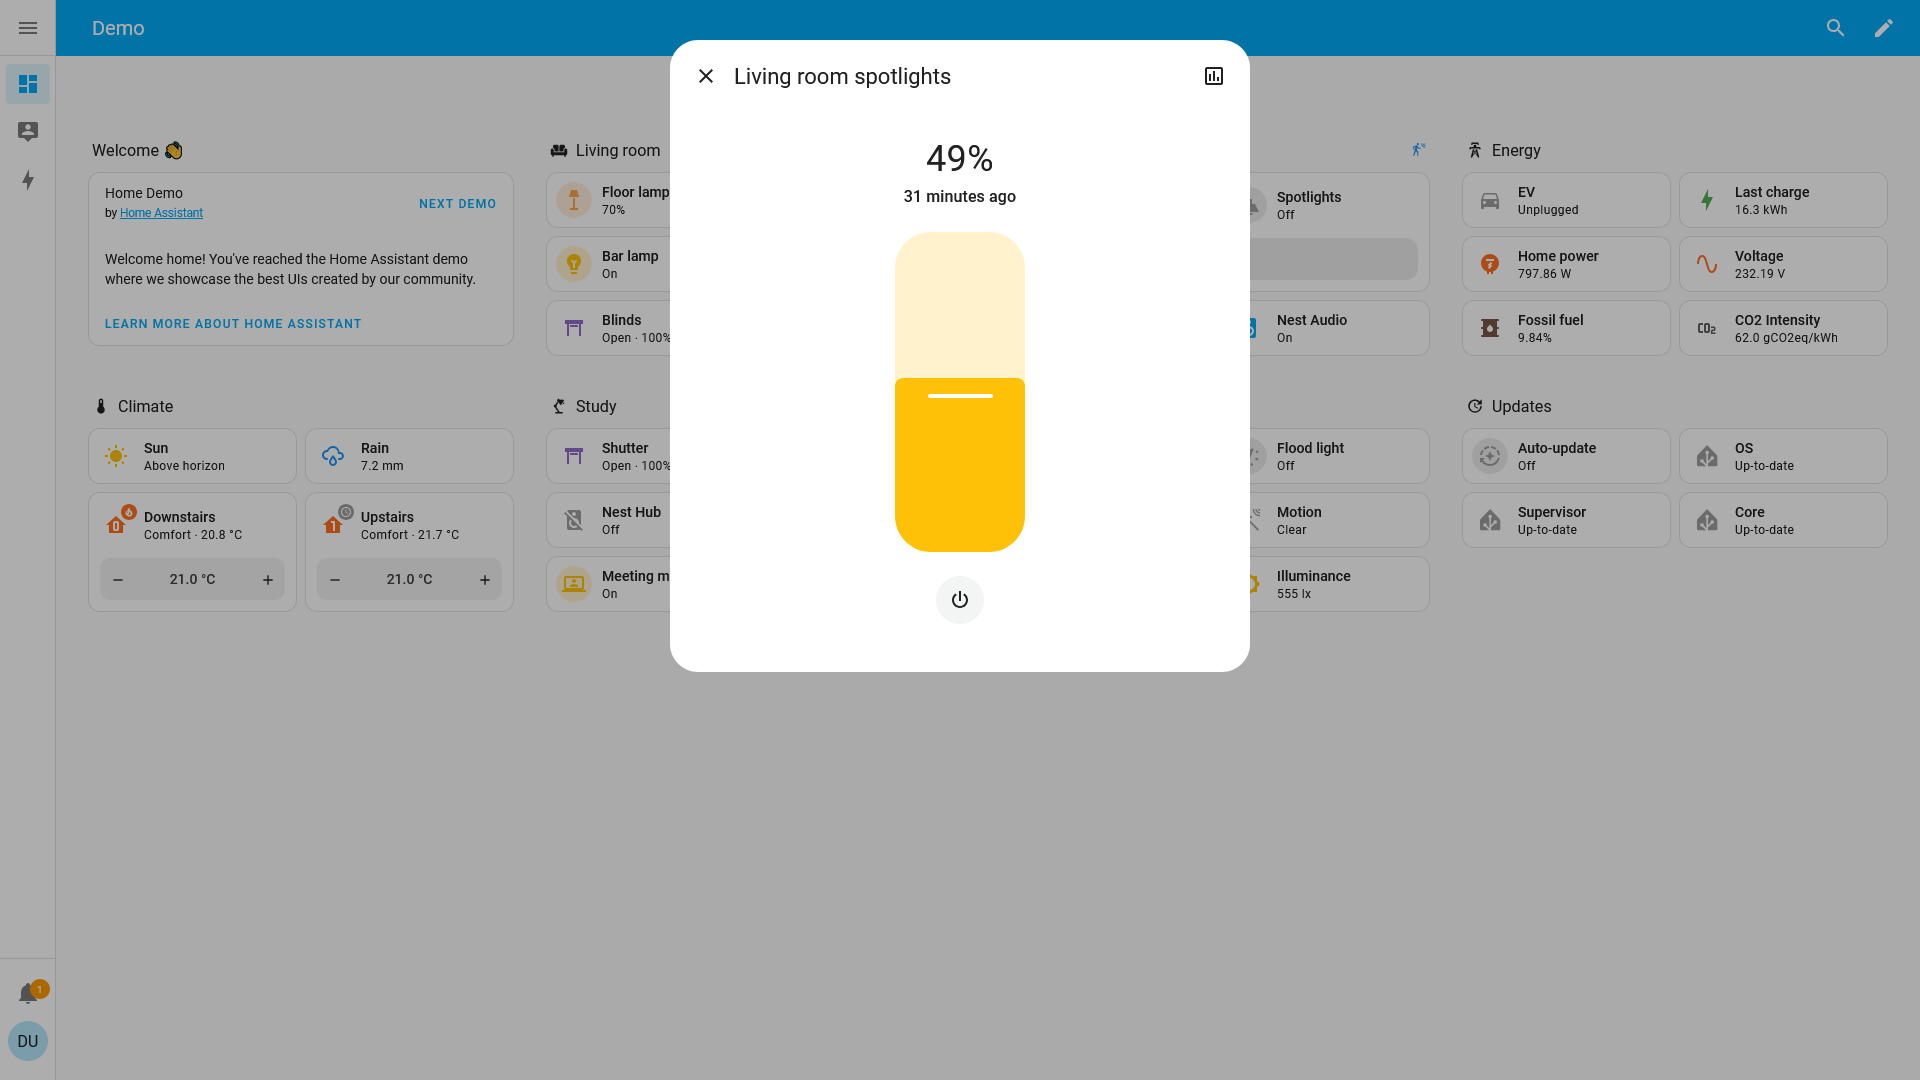
Task: Toggle spotlights power button
Action: click(x=959, y=600)
